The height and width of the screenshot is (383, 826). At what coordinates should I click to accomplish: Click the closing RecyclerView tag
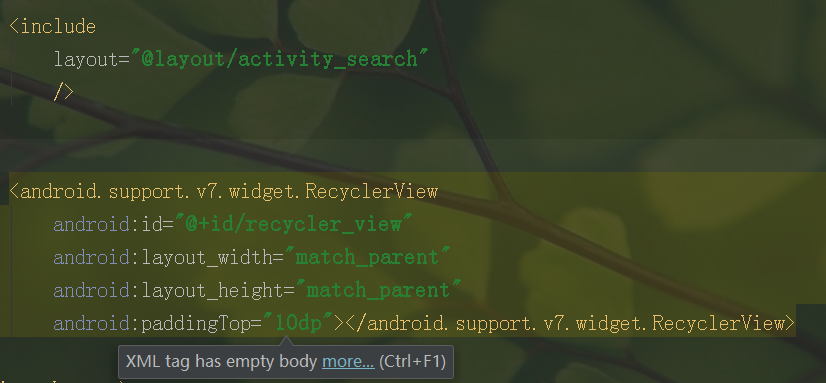(570, 323)
